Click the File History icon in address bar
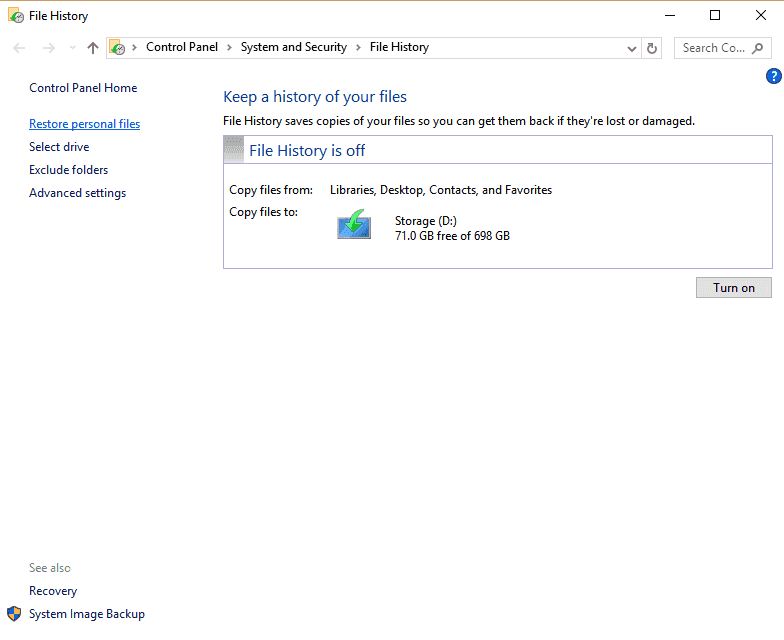 click(x=117, y=48)
